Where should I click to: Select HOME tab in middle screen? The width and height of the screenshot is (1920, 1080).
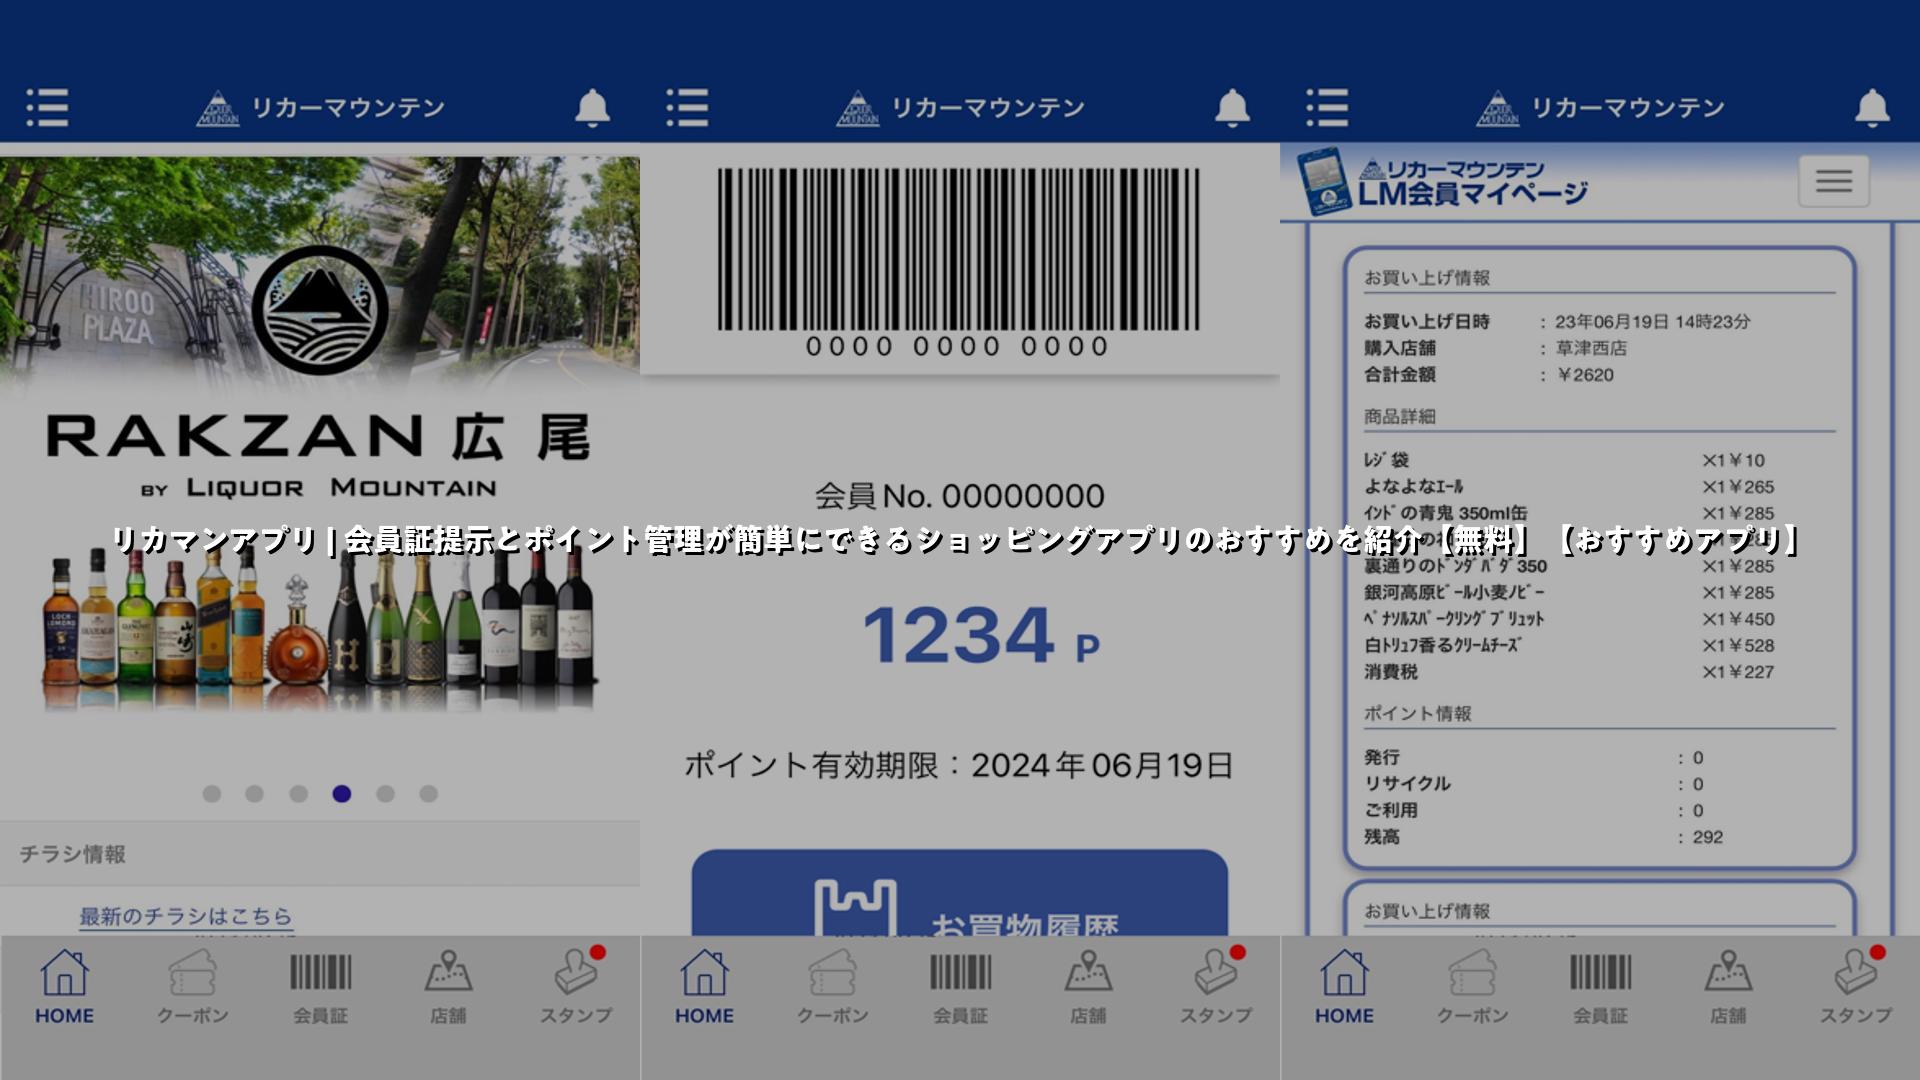(x=704, y=987)
